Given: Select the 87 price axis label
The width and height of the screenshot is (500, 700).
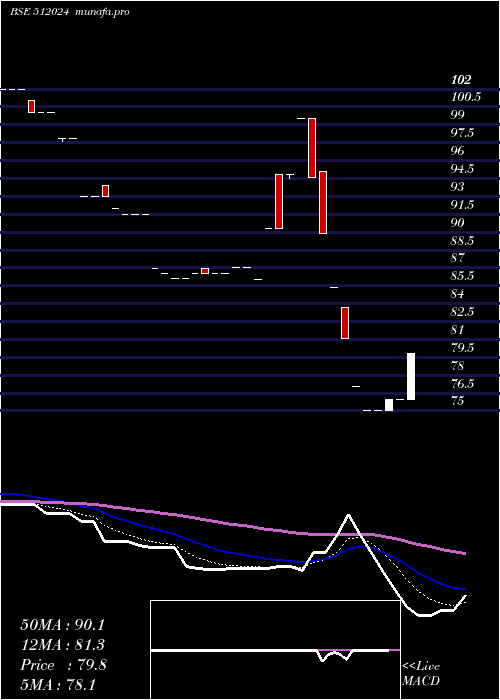Looking at the screenshot, I should tap(458, 258).
